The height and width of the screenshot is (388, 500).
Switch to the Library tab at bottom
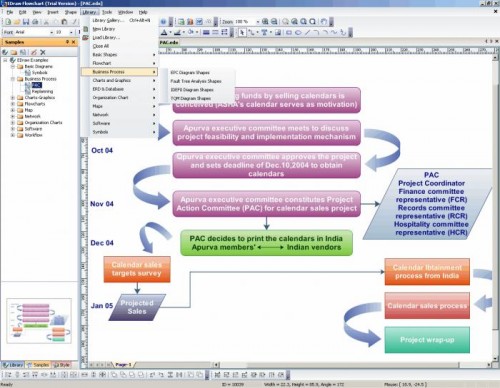click(13, 365)
